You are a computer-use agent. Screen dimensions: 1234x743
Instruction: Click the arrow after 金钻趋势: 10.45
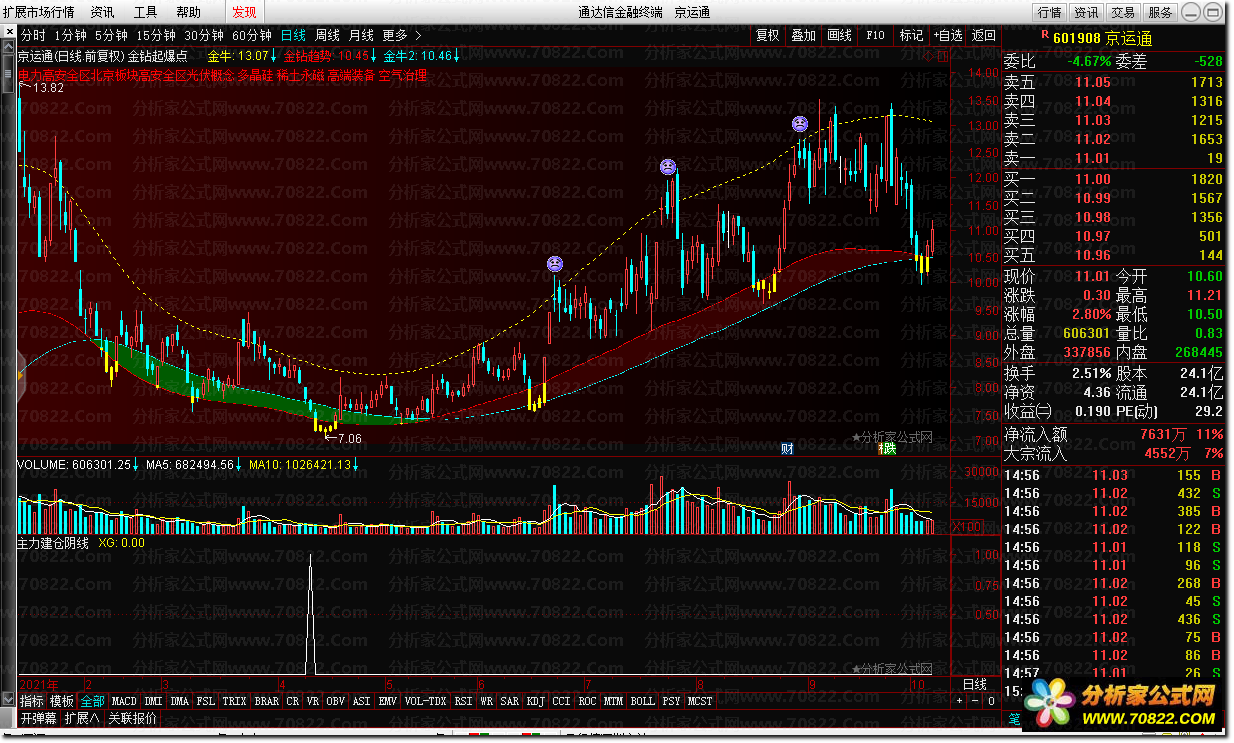tap(375, 56)
